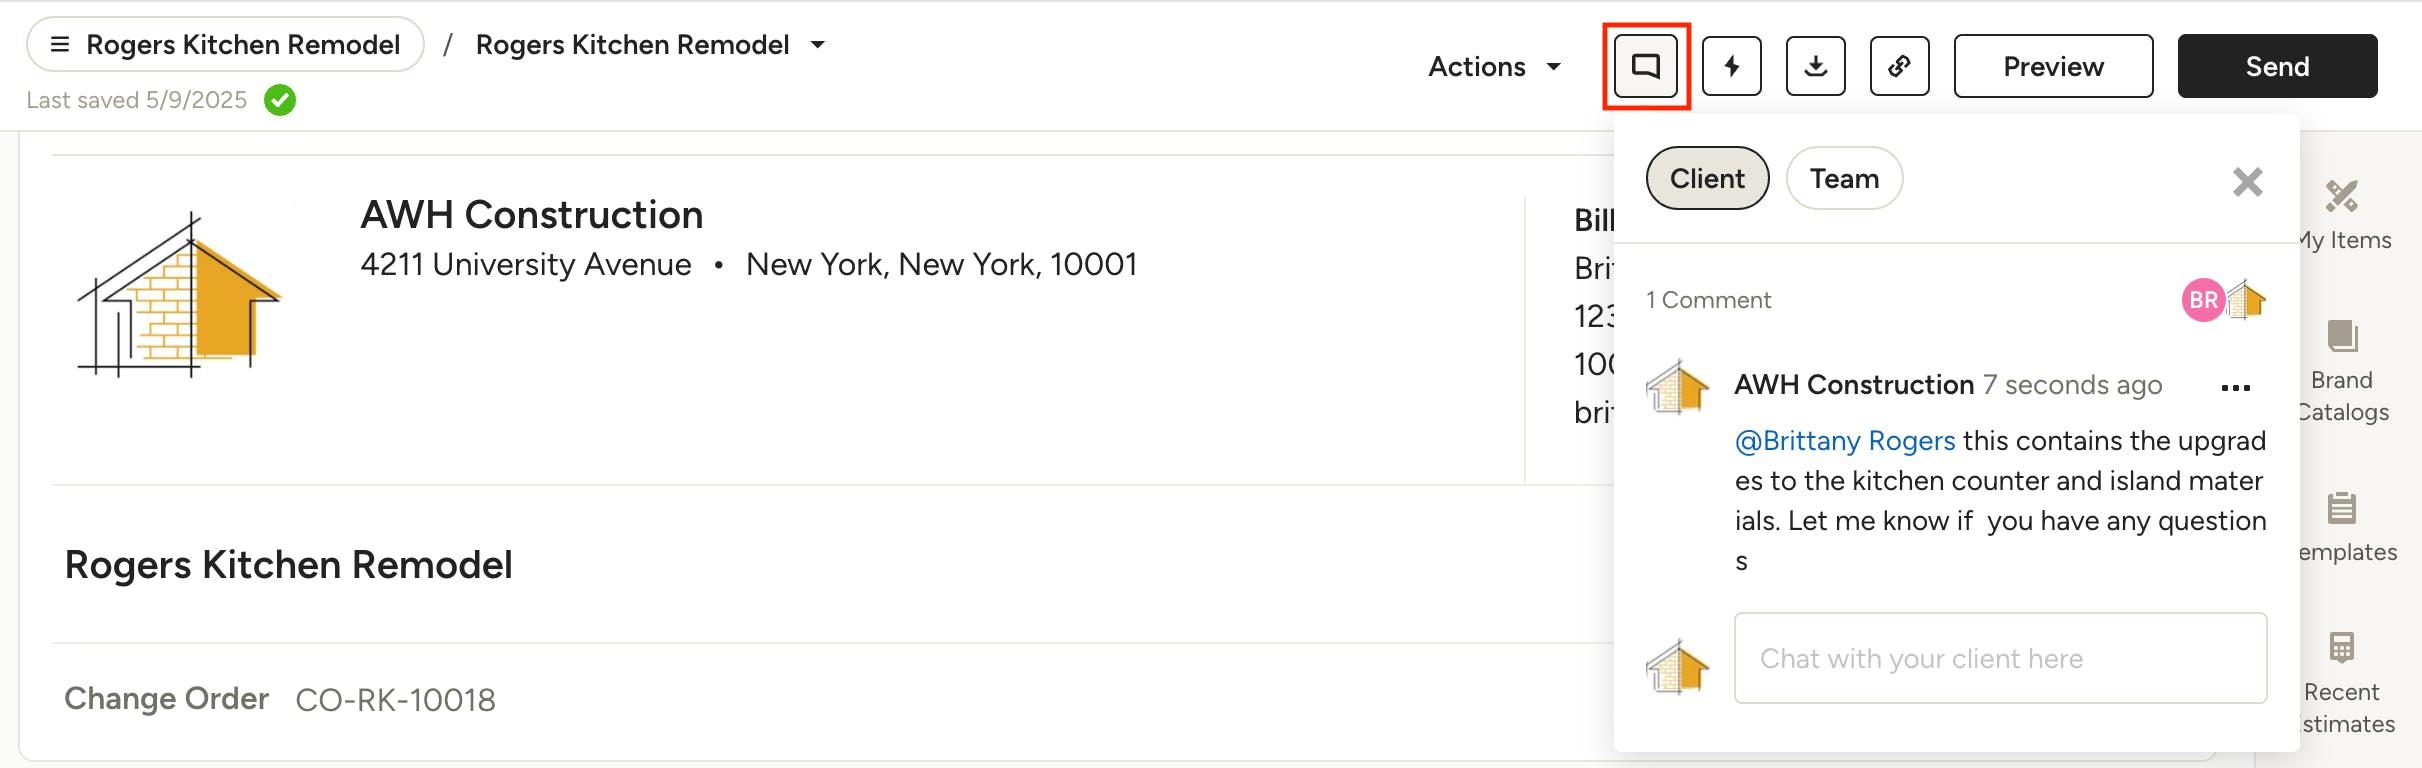2422x768 pixels.
Task: Expand Rogers Kitchen Remodel document dropdown
Action: click(x=818, y=45)
